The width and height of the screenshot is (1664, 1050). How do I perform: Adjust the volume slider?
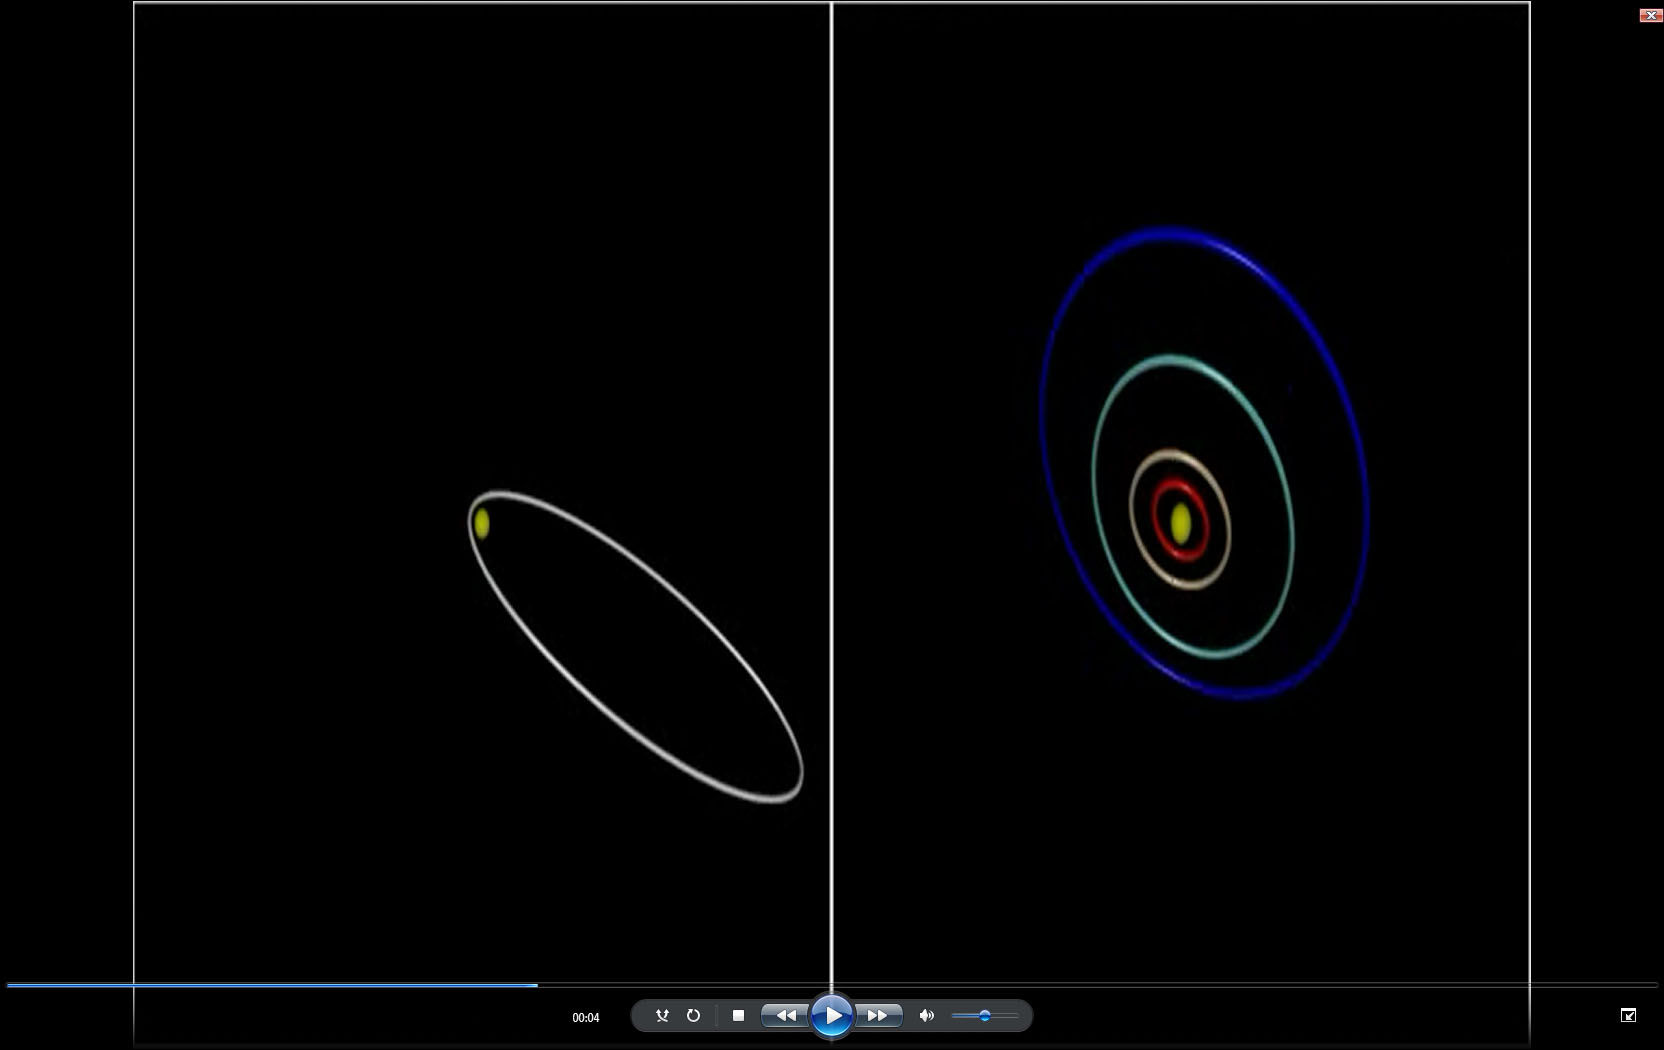click(x=984, y=1016)
